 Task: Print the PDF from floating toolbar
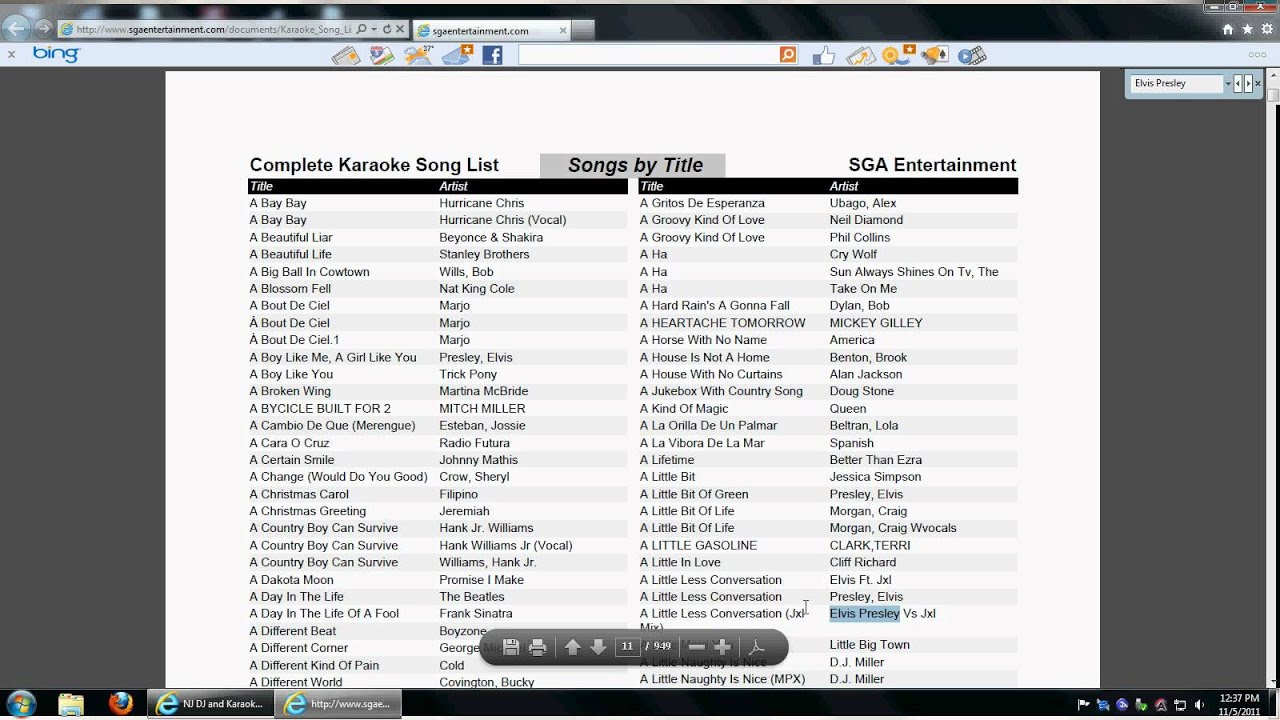[537, 647]
